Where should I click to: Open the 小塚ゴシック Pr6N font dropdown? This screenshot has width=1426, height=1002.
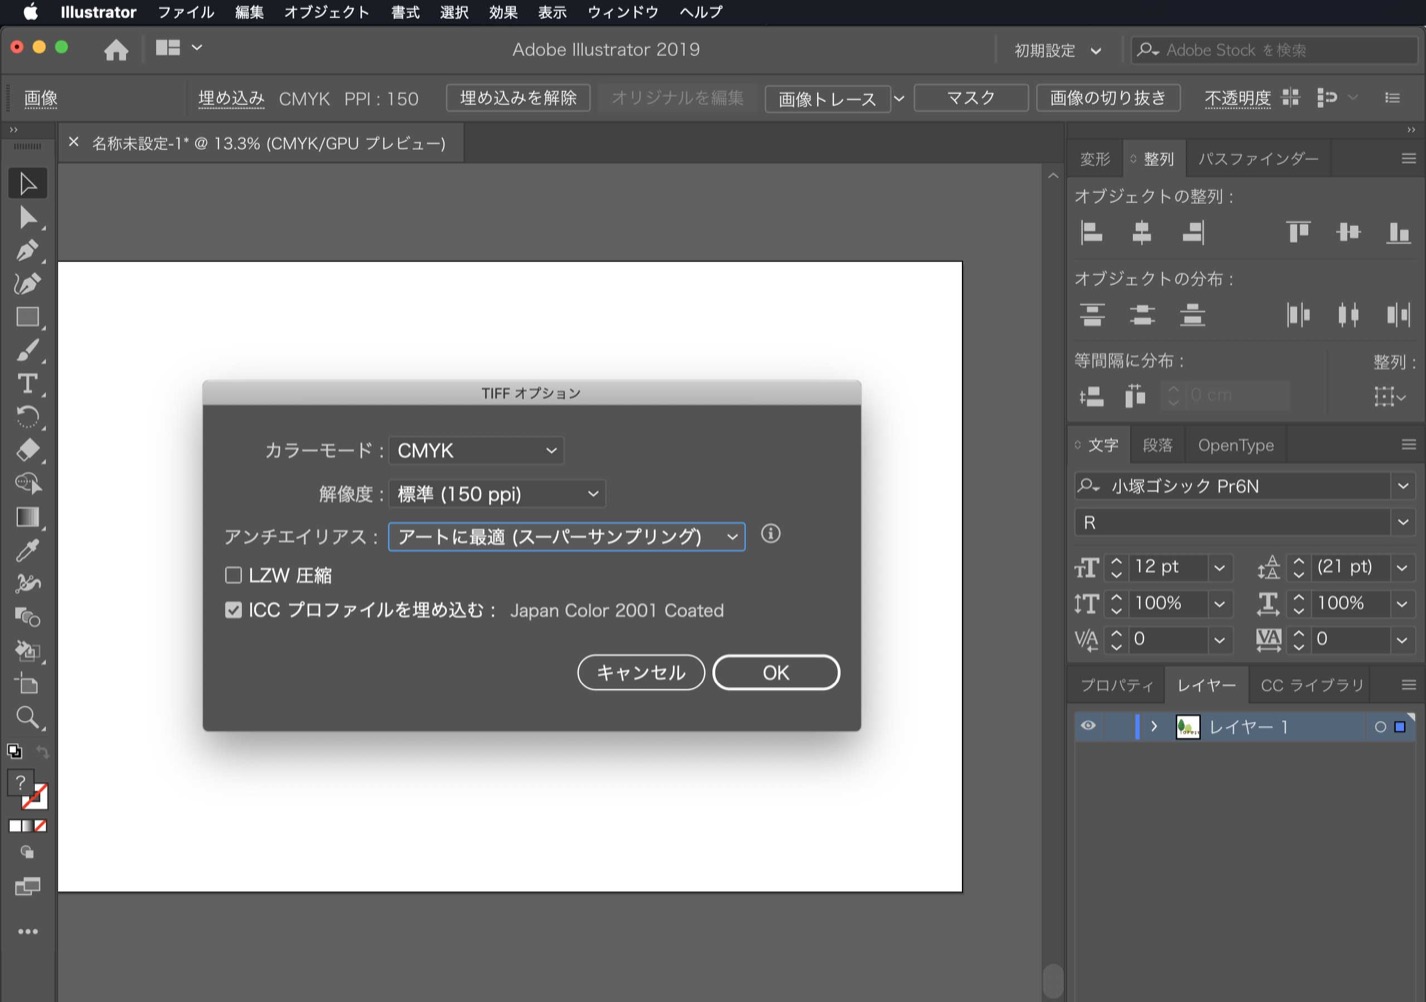point(1403,486)
